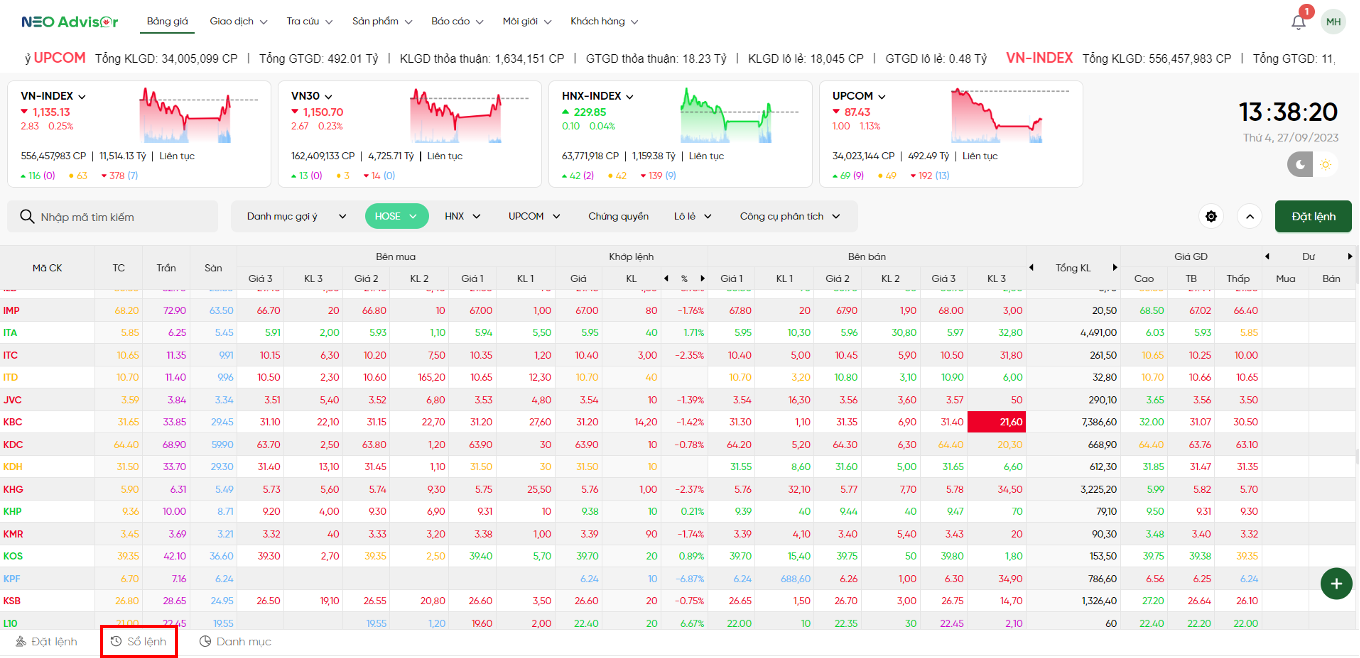Click left arrow beside Dư column

tap(1267, 256)
